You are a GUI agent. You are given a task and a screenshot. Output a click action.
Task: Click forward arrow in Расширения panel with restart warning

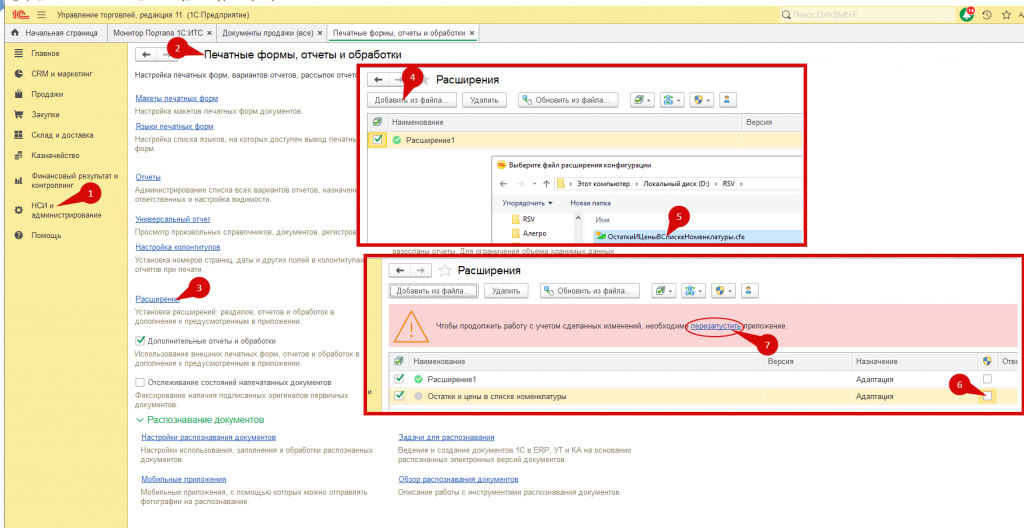pos(421,270)
